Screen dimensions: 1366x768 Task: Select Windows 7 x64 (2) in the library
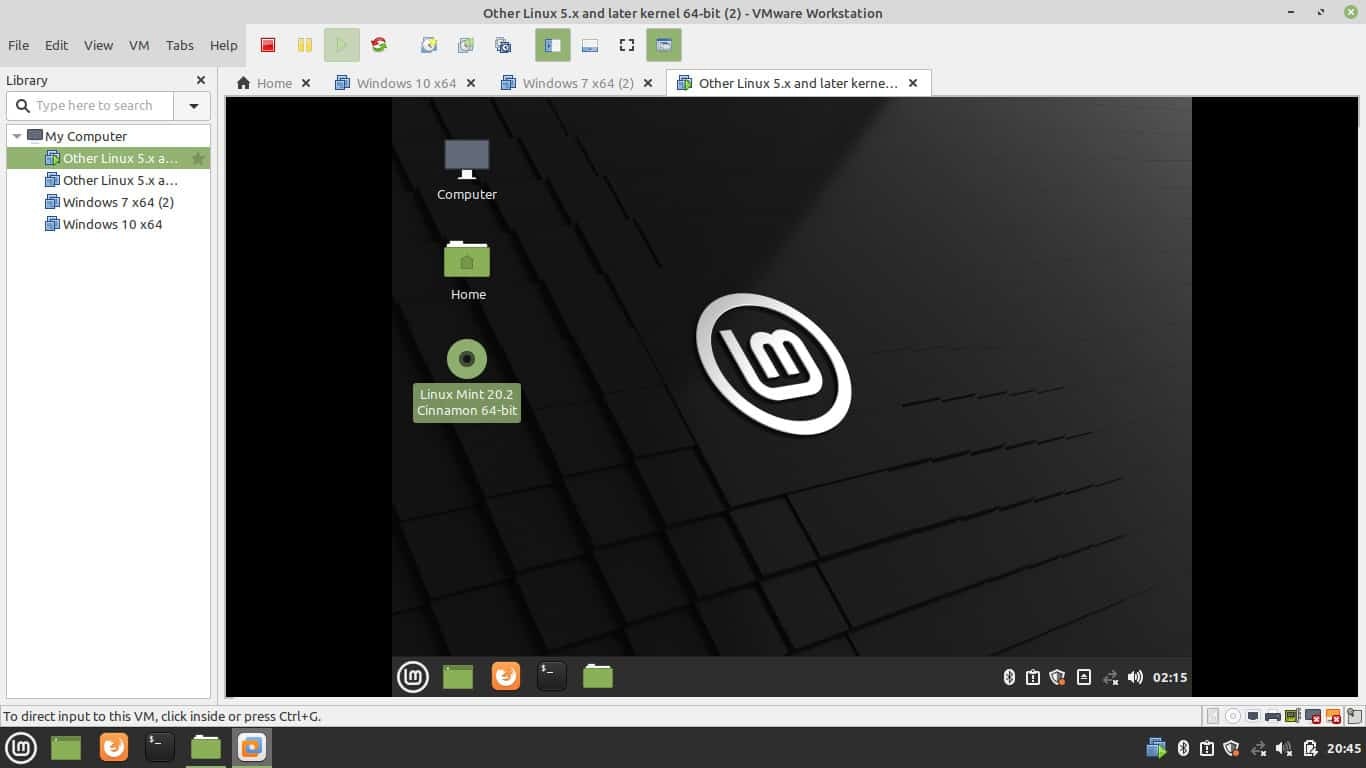pyautogui.click(x=110, y=202)
